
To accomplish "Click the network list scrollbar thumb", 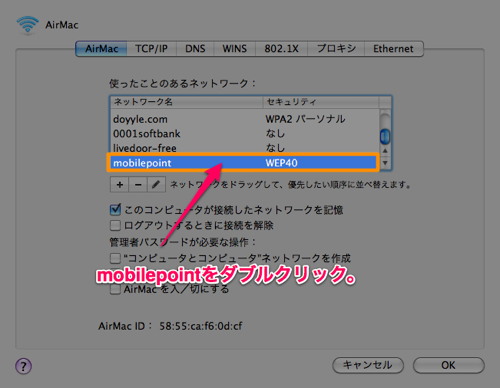I will [385, 136].
